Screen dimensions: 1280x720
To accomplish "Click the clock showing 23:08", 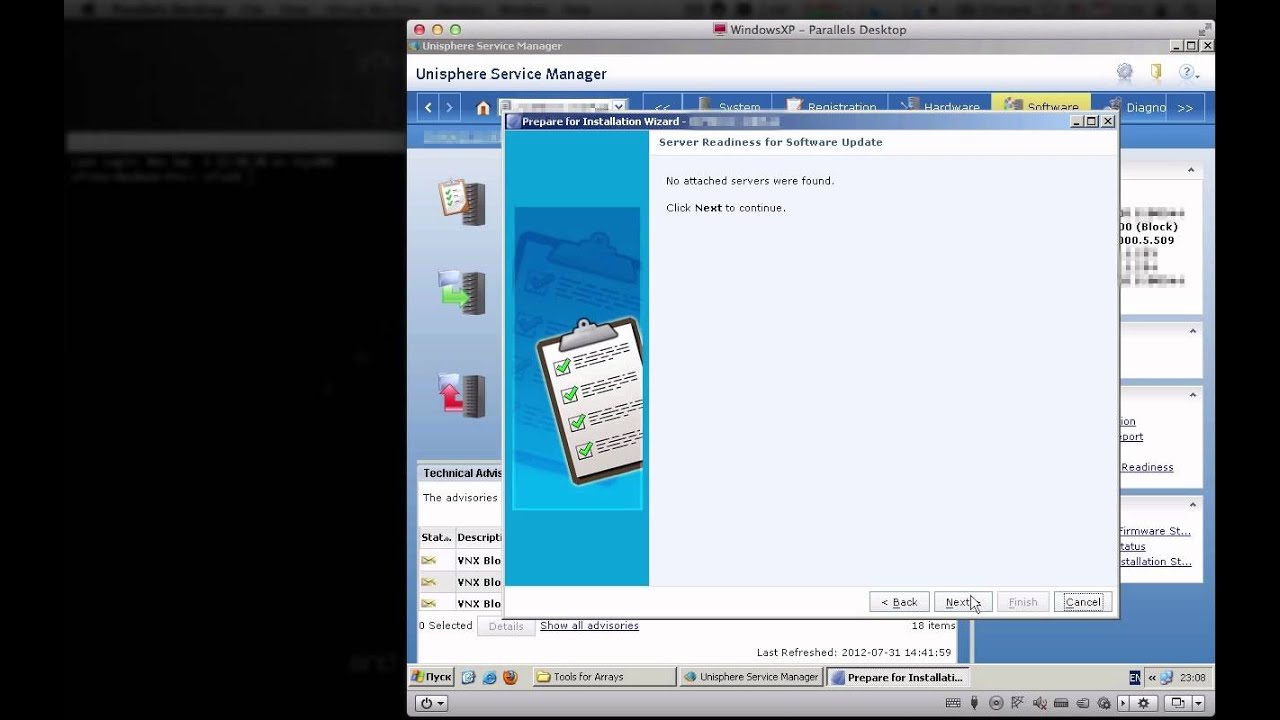I will pos(1192,677).
